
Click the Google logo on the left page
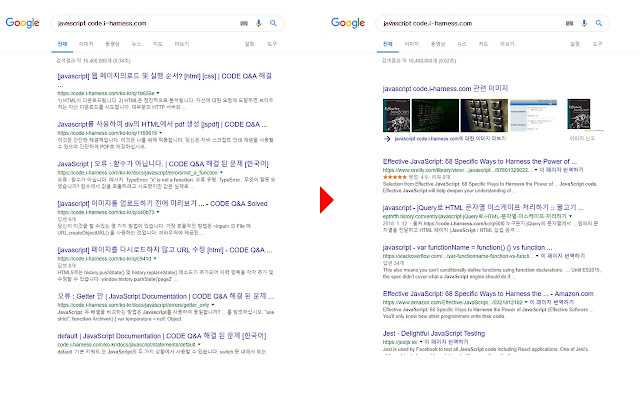pos(22,23)
